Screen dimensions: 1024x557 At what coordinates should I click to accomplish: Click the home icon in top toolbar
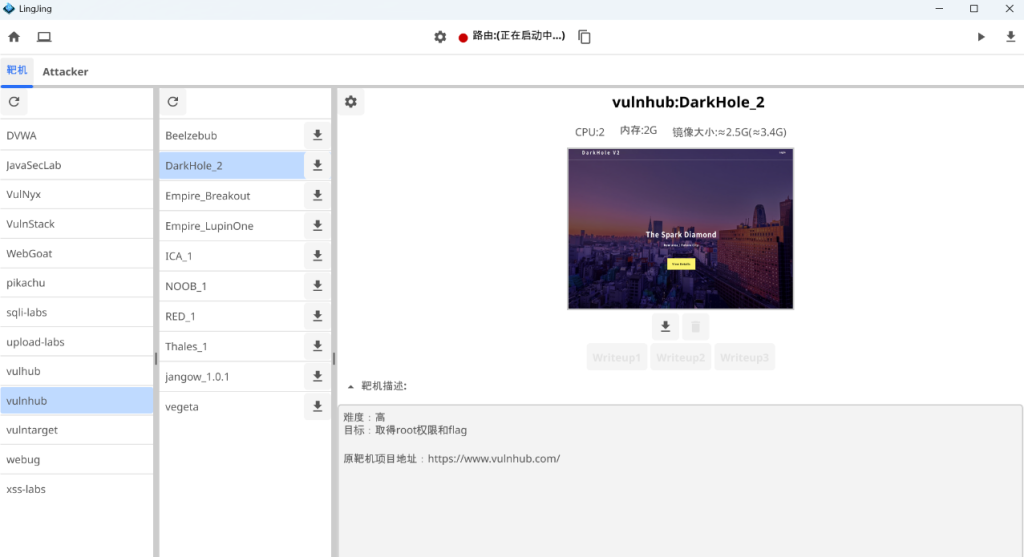click(x=14, y=37)
